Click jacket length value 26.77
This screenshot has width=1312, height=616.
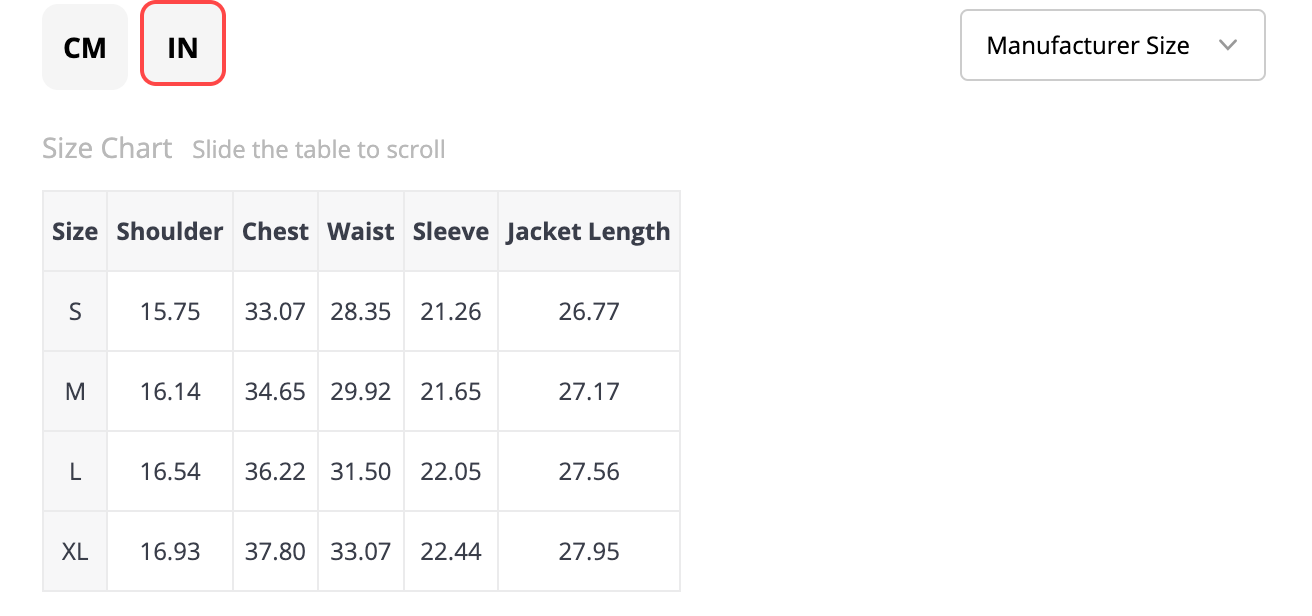(589, 311)
